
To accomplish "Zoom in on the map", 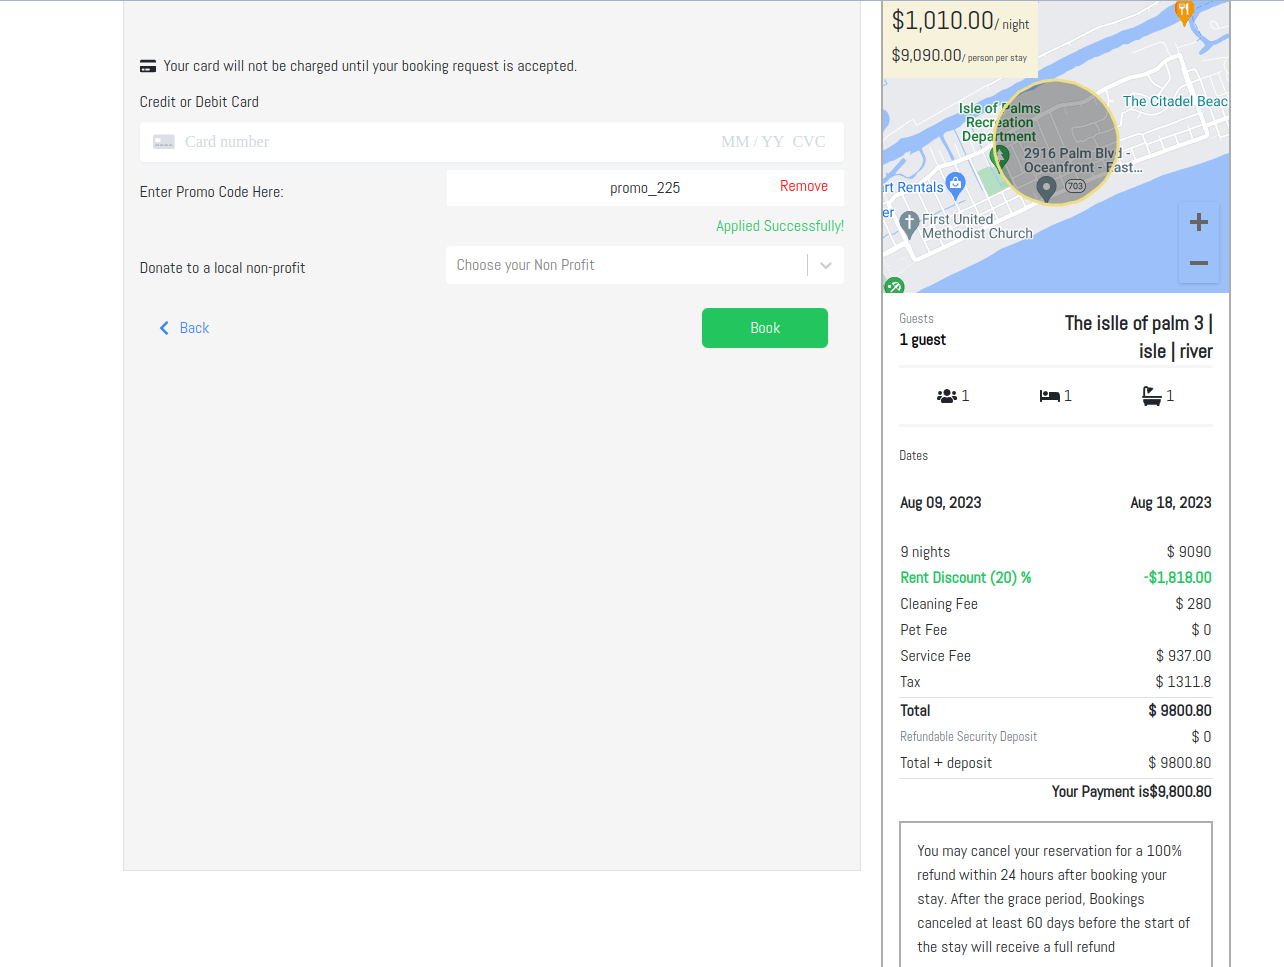I will [1198, 222].
